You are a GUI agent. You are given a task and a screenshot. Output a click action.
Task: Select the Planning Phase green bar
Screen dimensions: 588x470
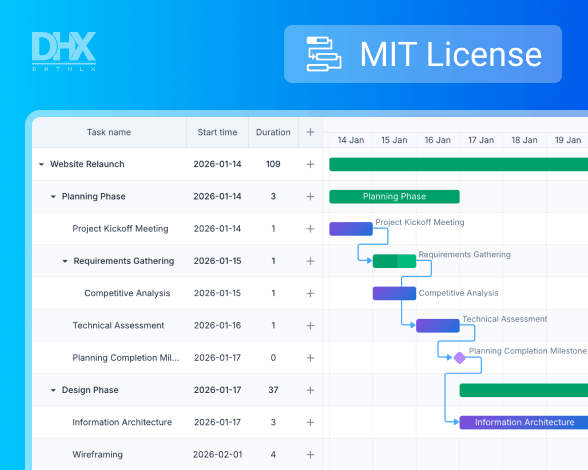click(x=394, y=197)
